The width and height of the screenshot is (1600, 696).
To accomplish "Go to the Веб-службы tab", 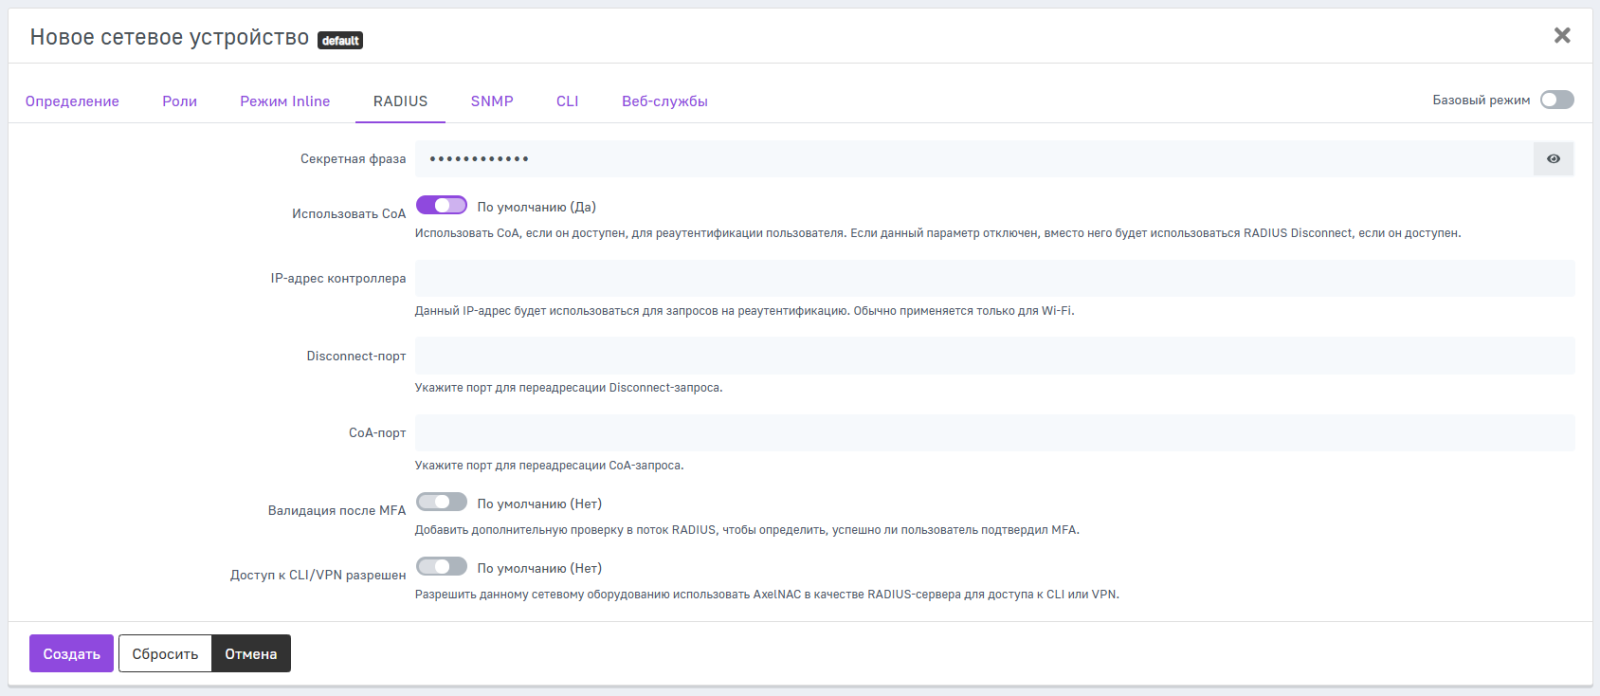I will (x=665, y=101).
